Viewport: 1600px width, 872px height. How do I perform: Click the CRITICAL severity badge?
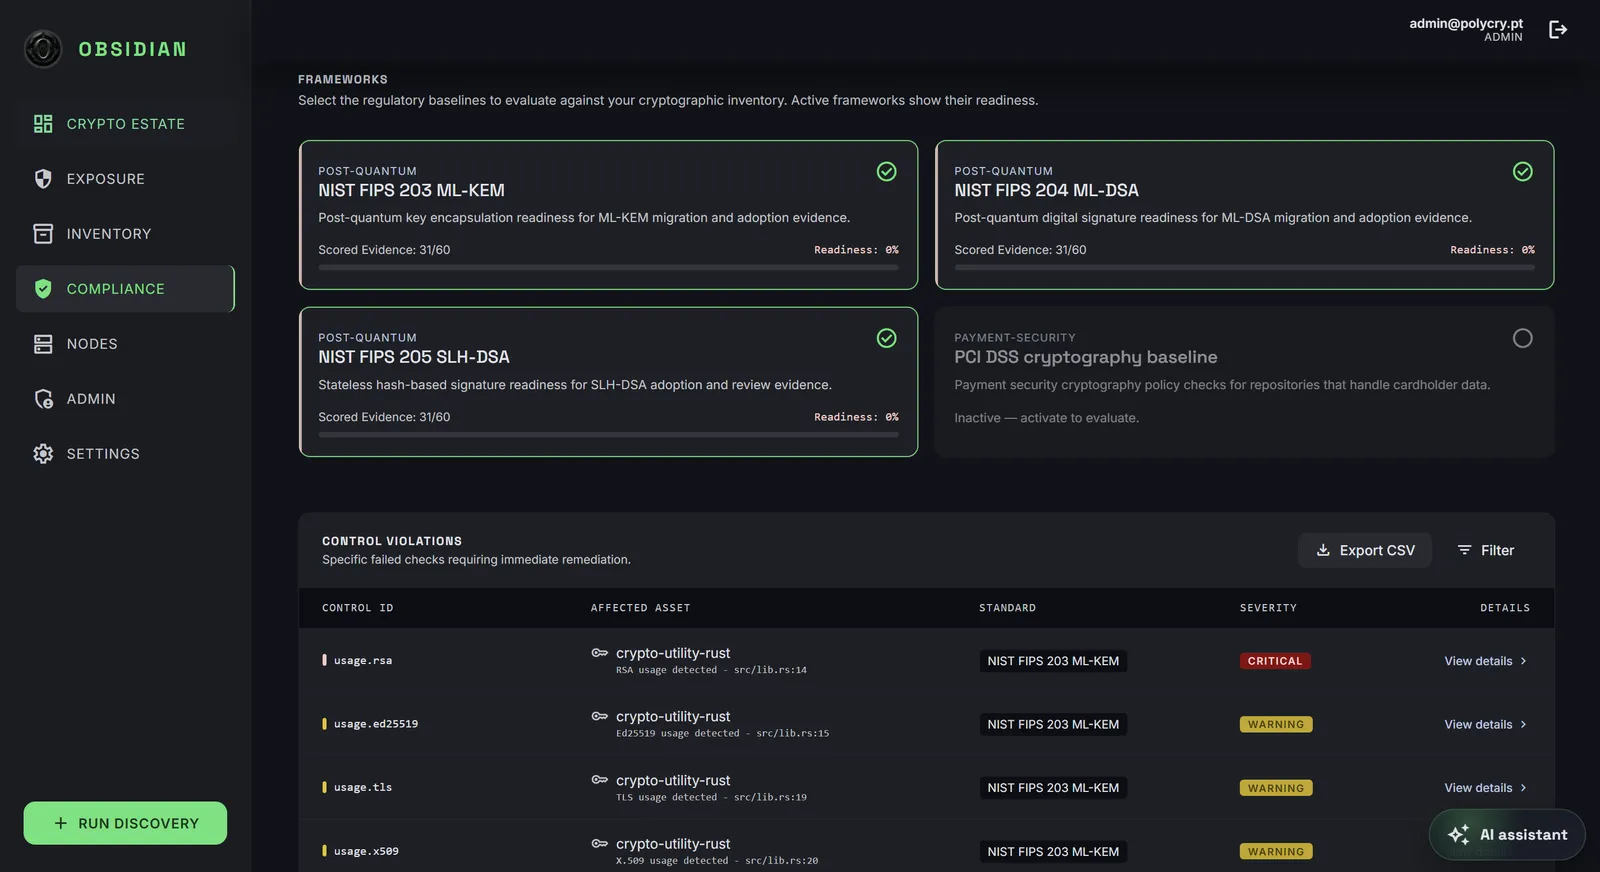click(1275, 661)
